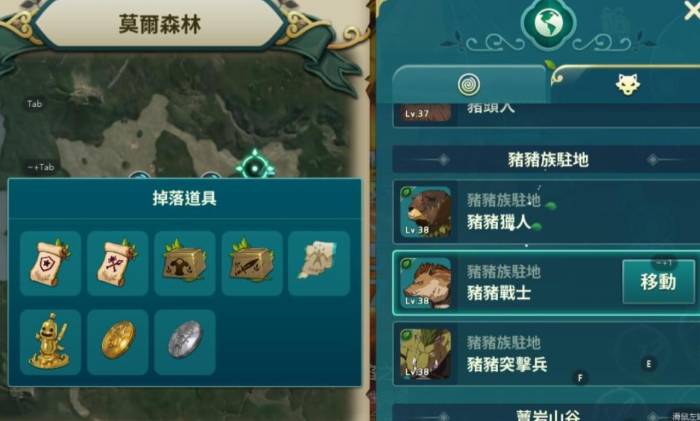This screenshot has width=700, height=421.
Task: Open the armor crate drop item
Action: point(185,263)
